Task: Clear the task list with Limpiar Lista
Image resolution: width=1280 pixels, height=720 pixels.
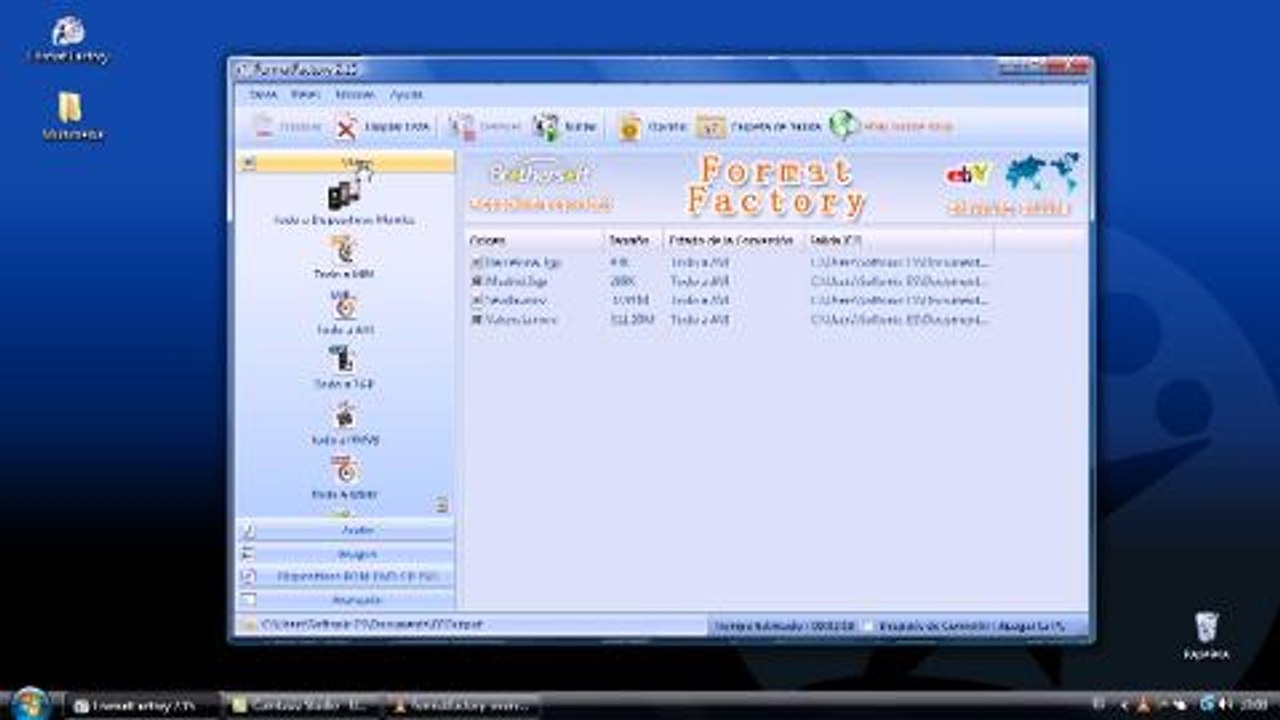Action: 382,127
